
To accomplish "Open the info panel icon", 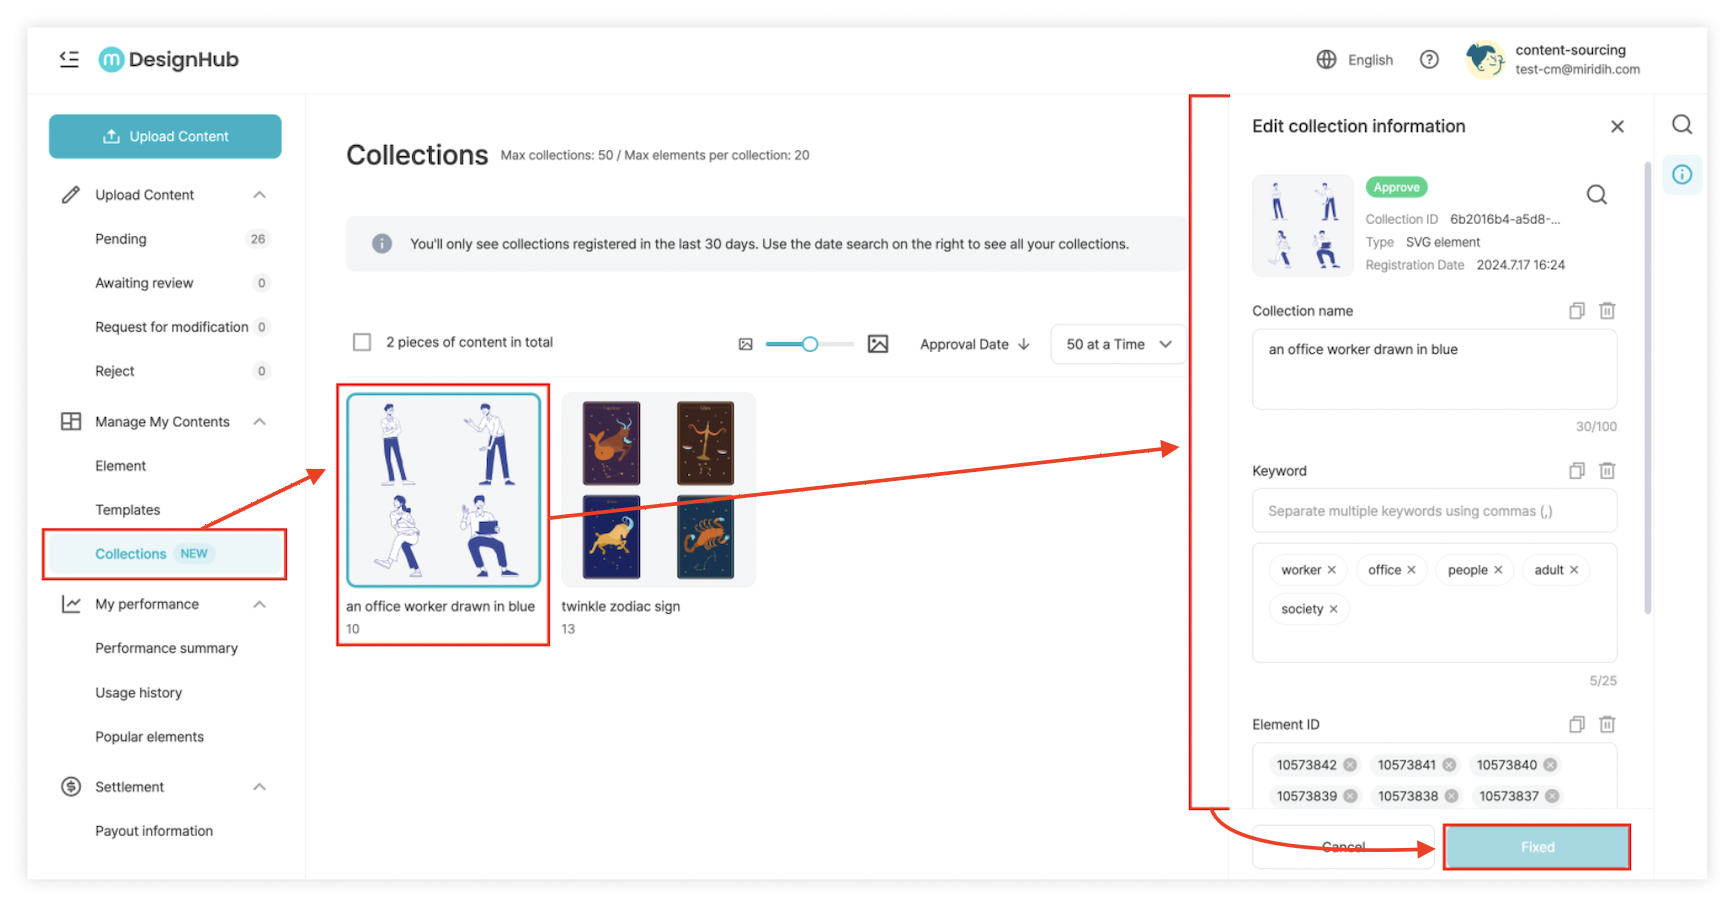I will [1682, 175].
